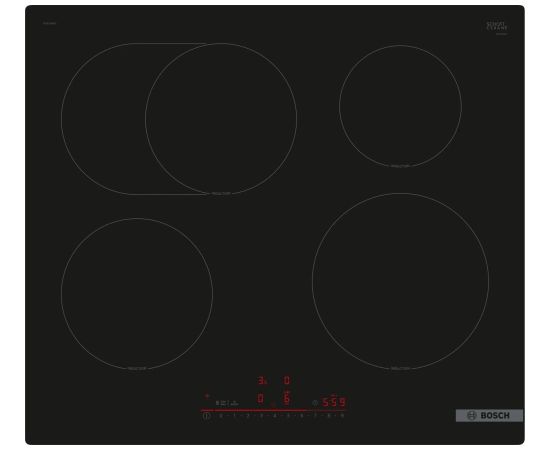Set power level 9 on the slider scale
The width and height of the screenshot is (550, 450).
(342, 416)
